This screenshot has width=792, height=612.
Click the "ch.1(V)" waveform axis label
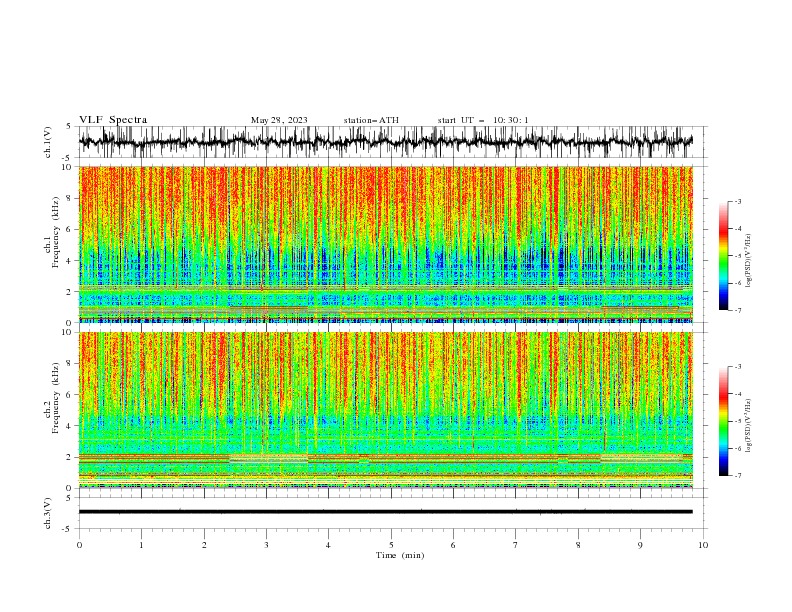pos(48,142)
